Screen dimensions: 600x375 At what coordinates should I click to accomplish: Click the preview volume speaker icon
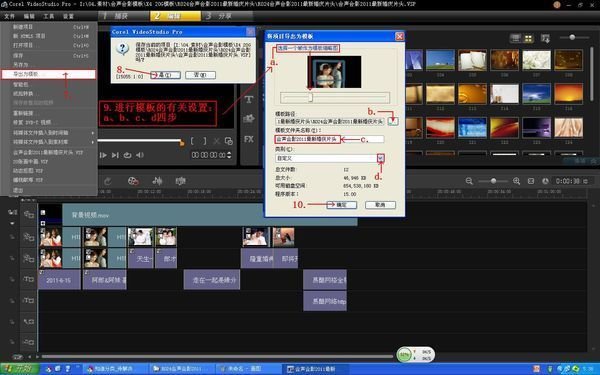point(140,155)
